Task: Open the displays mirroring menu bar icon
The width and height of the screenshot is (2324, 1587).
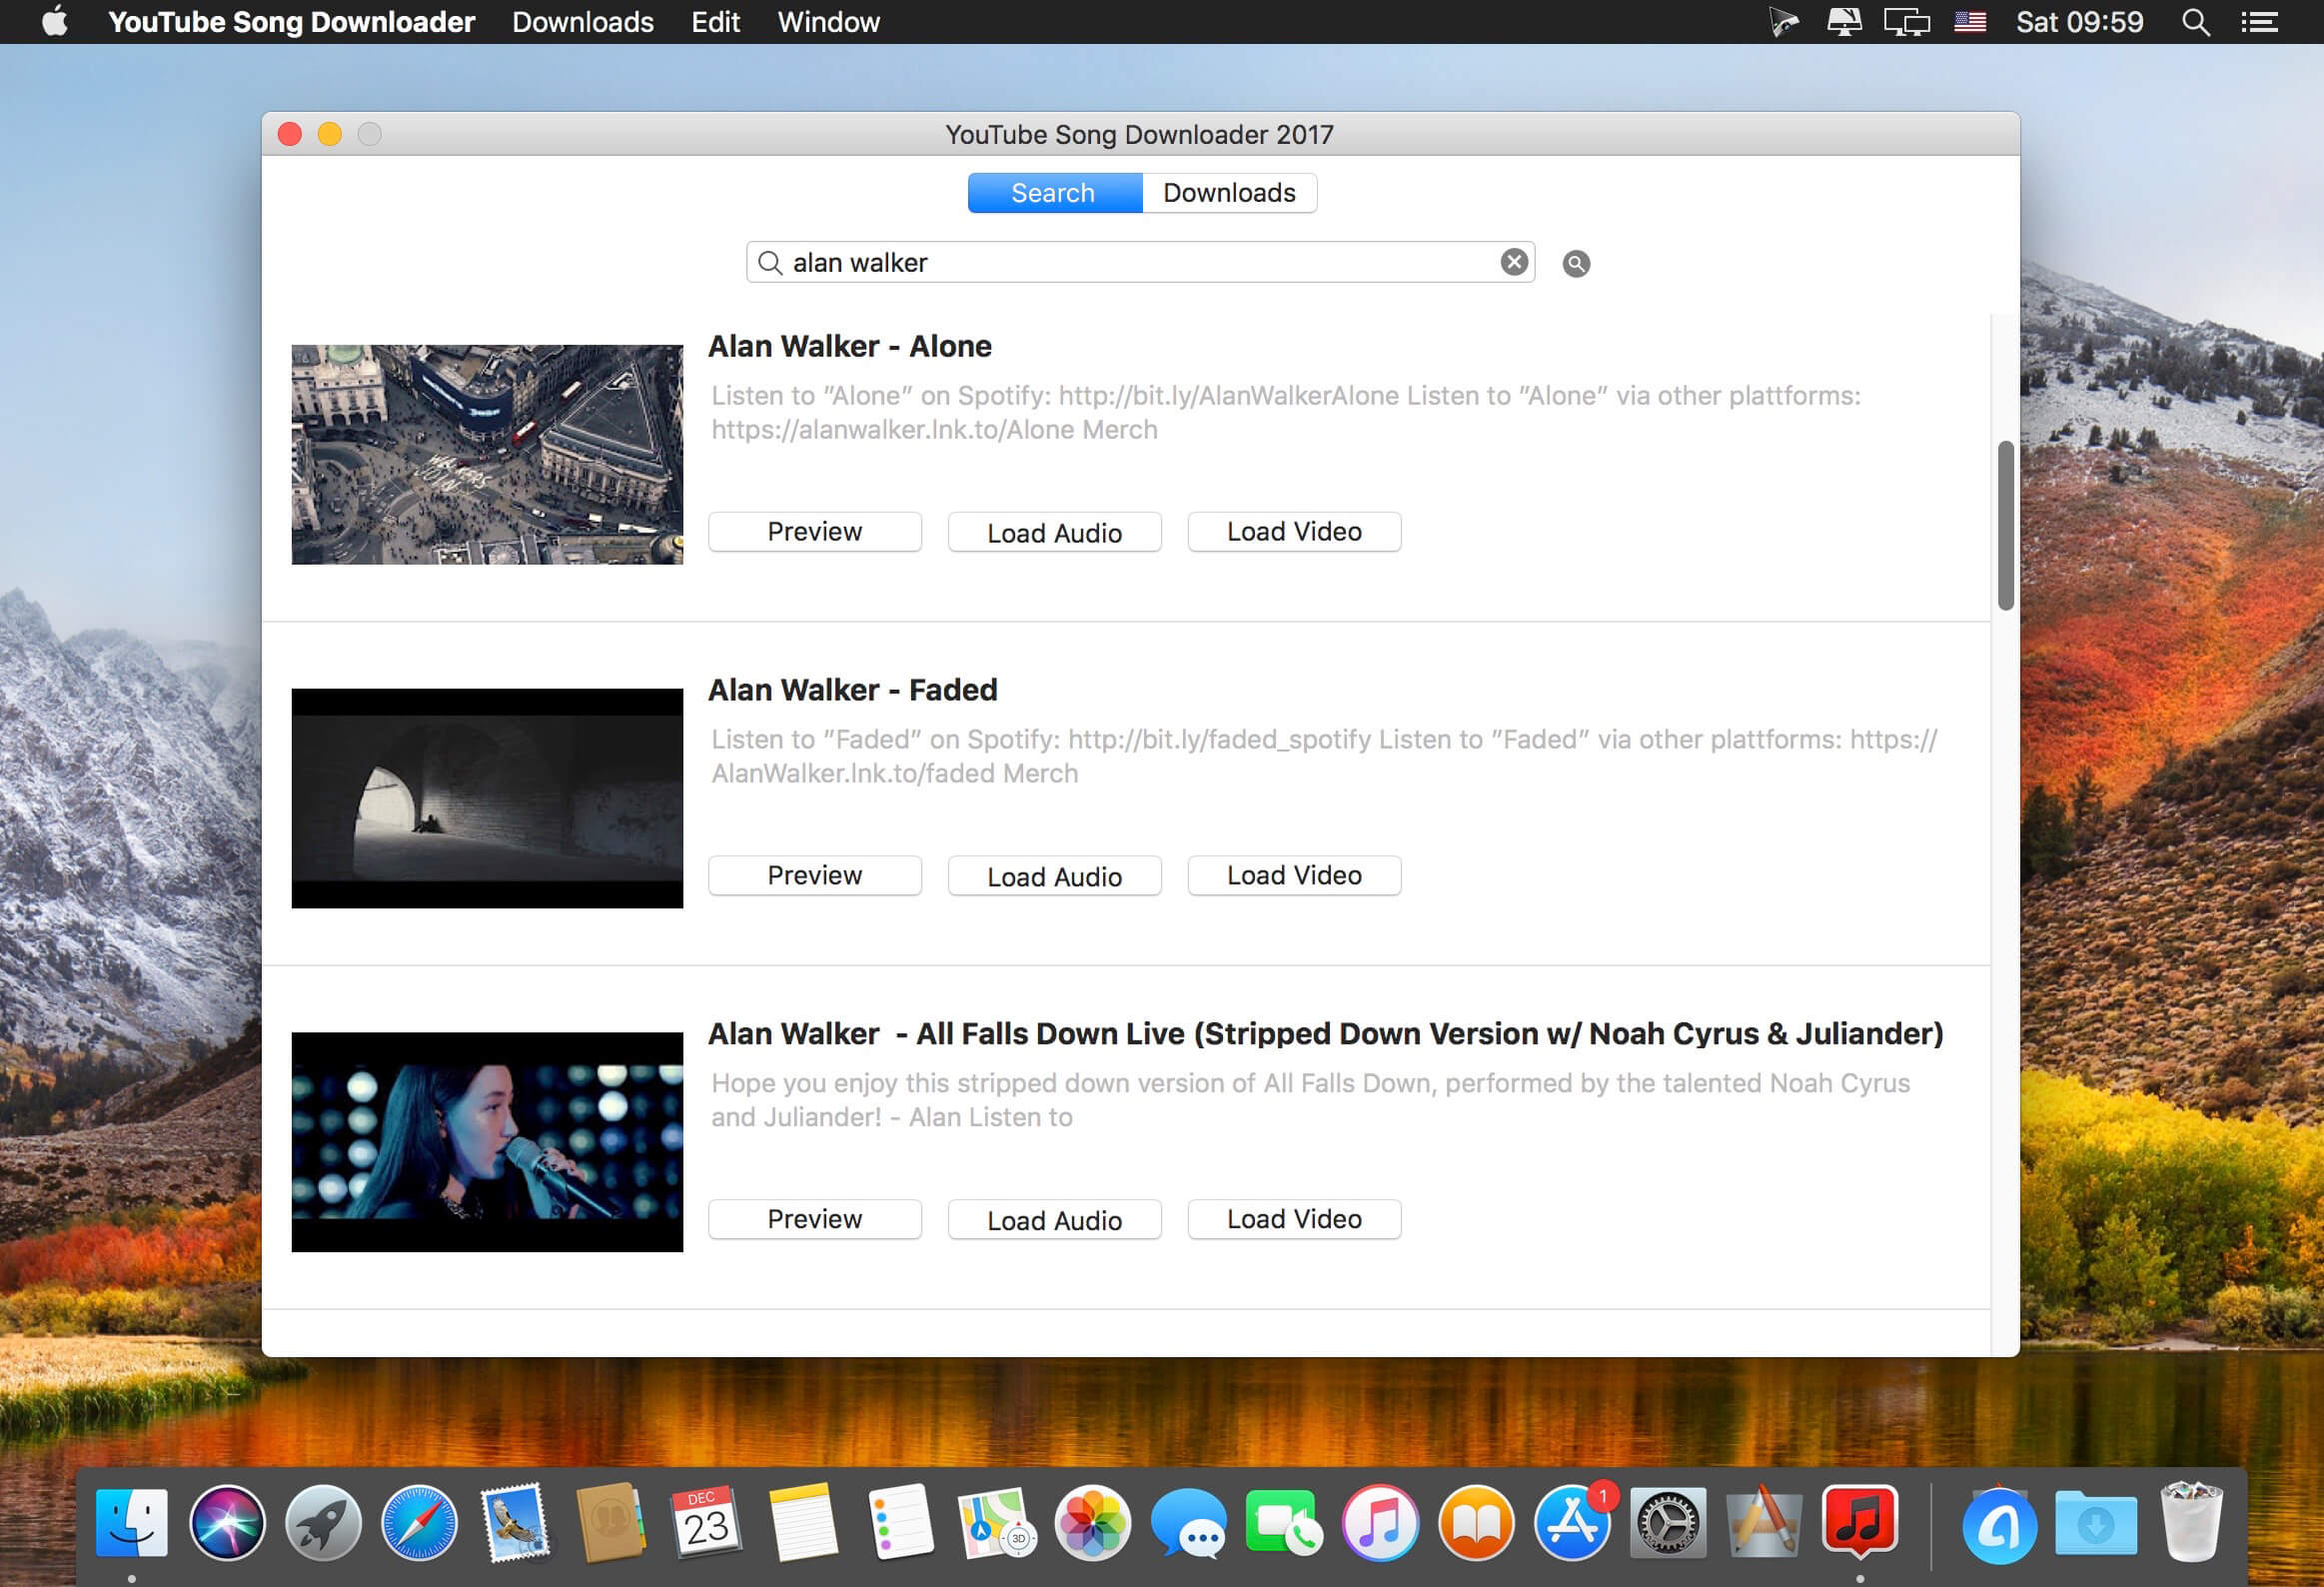Action: (x=1906, y=22)
